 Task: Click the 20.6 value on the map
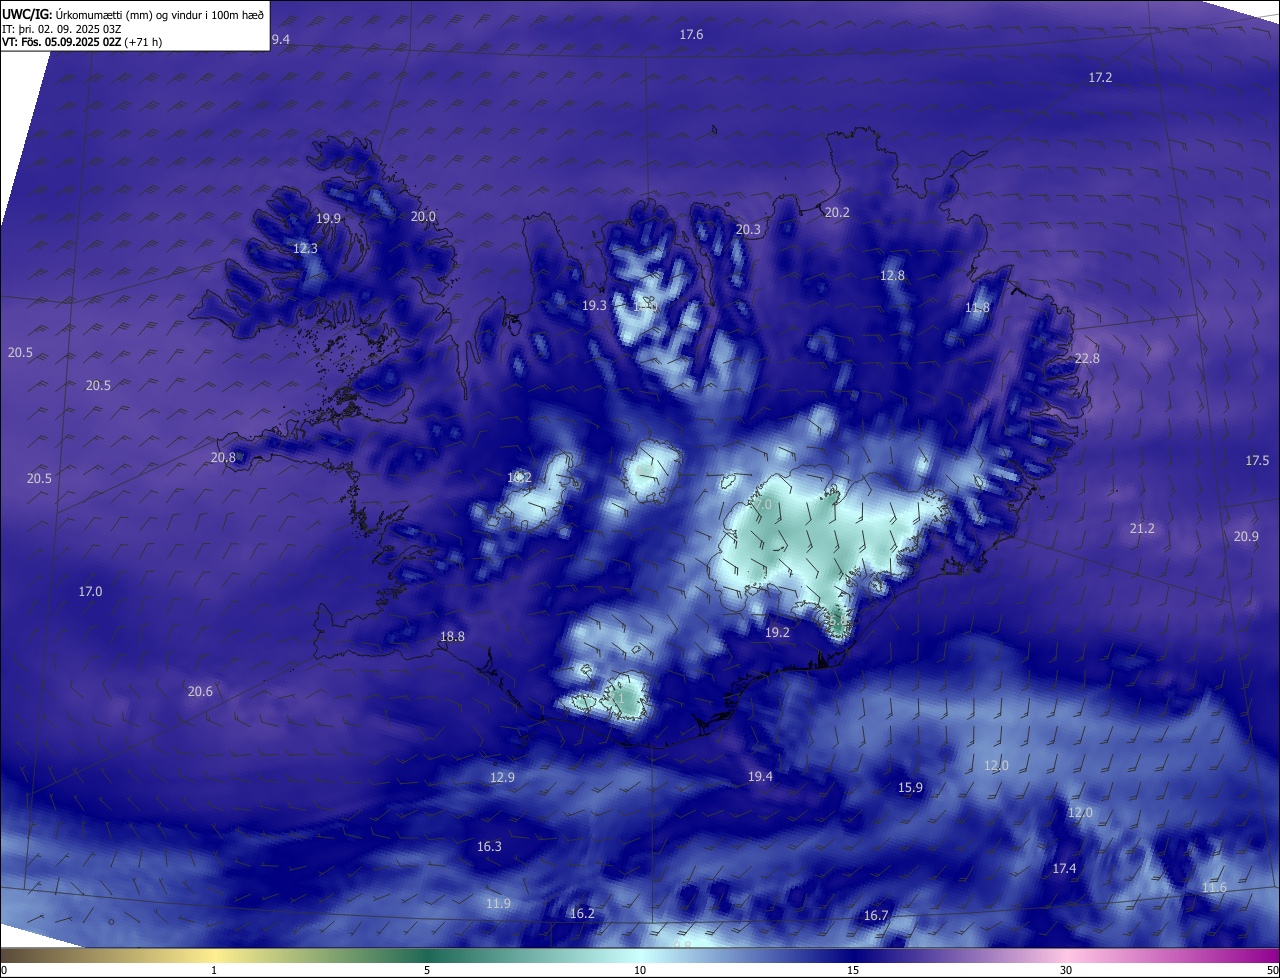pos(200,692)
